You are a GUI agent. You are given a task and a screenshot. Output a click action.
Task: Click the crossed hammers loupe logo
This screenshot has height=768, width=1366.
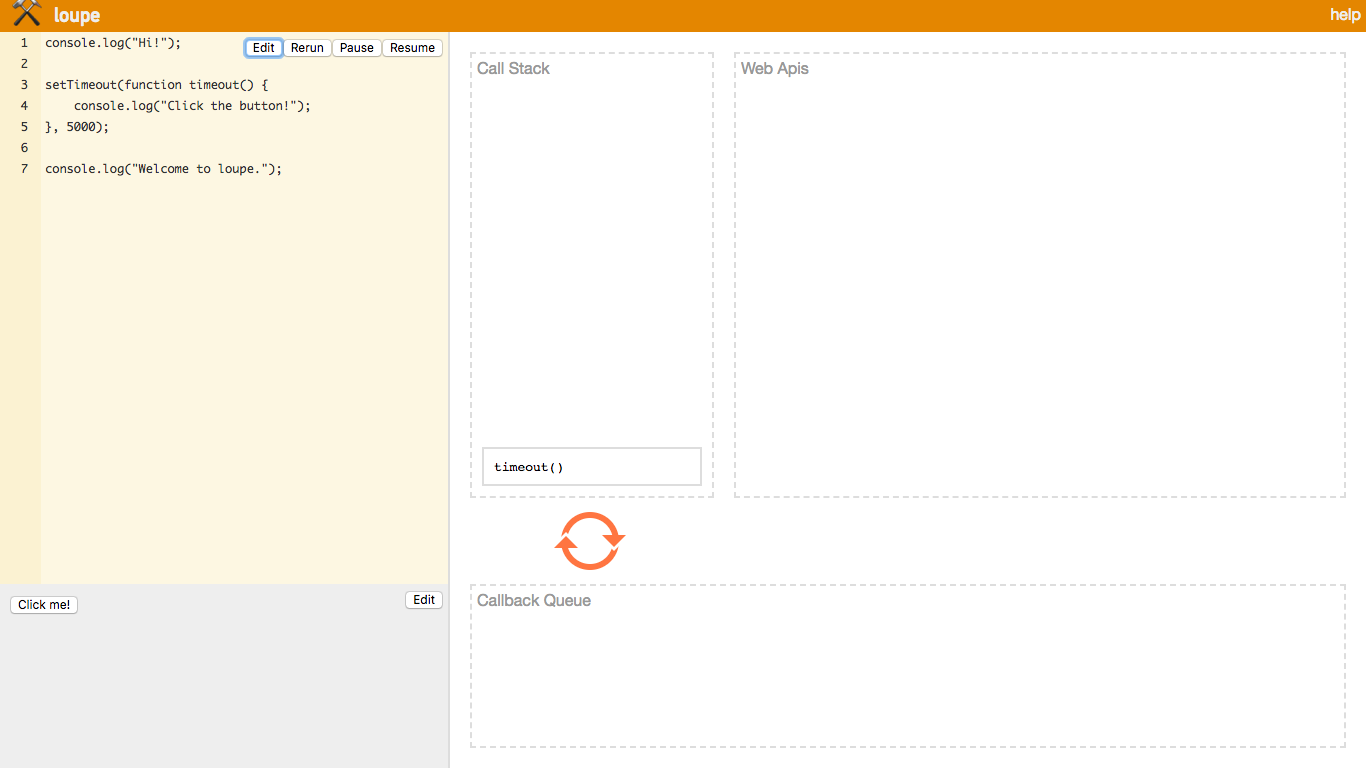click(x=25, y=14)
